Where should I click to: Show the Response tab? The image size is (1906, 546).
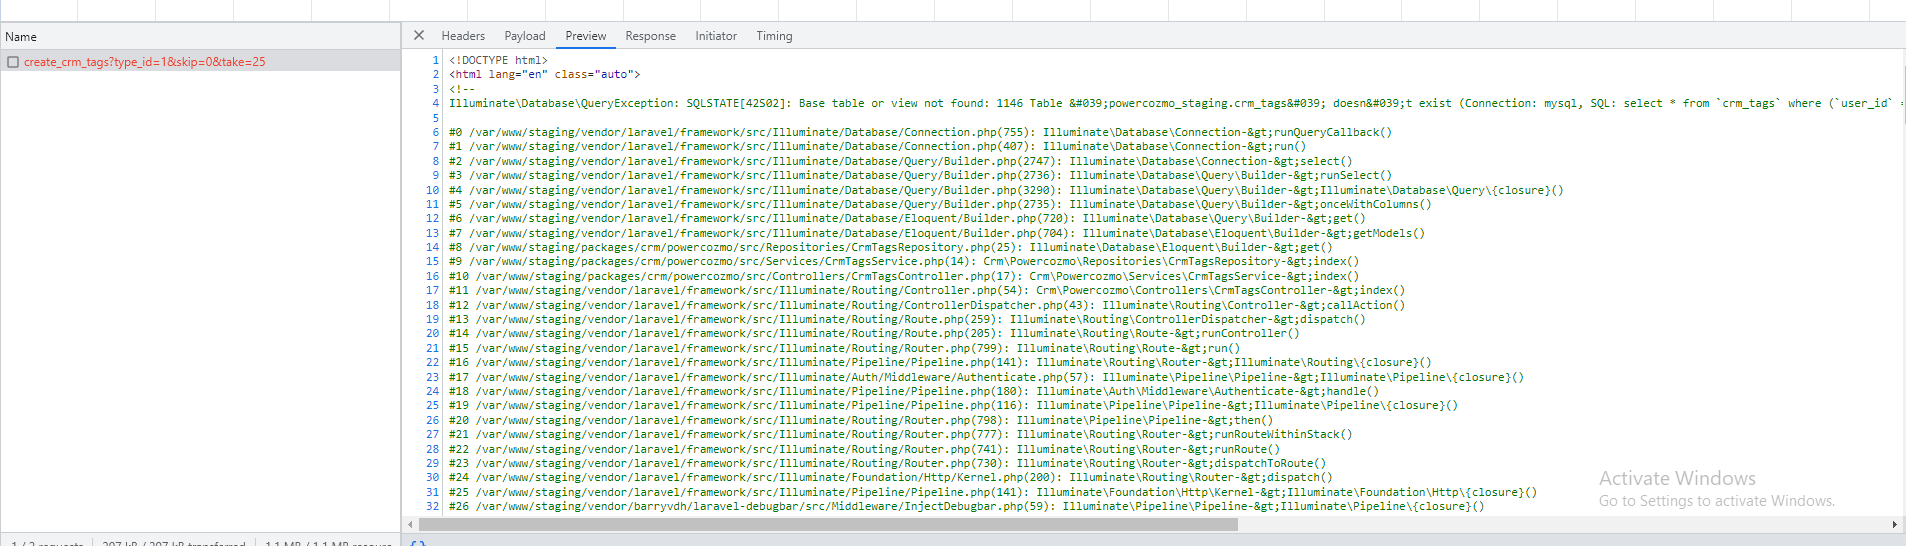(650, 36)
